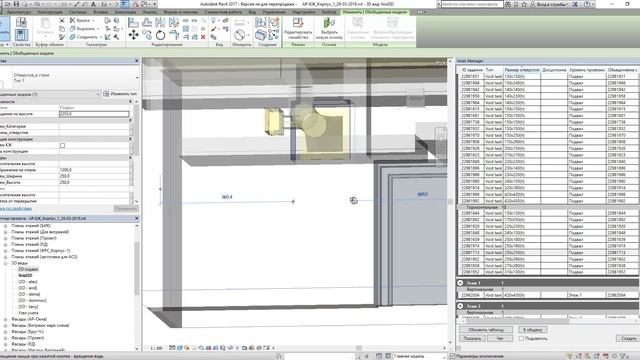Click the Align tool icon in Редактирование panel
Screen dimensions: 640x360
tap(133, 22)
